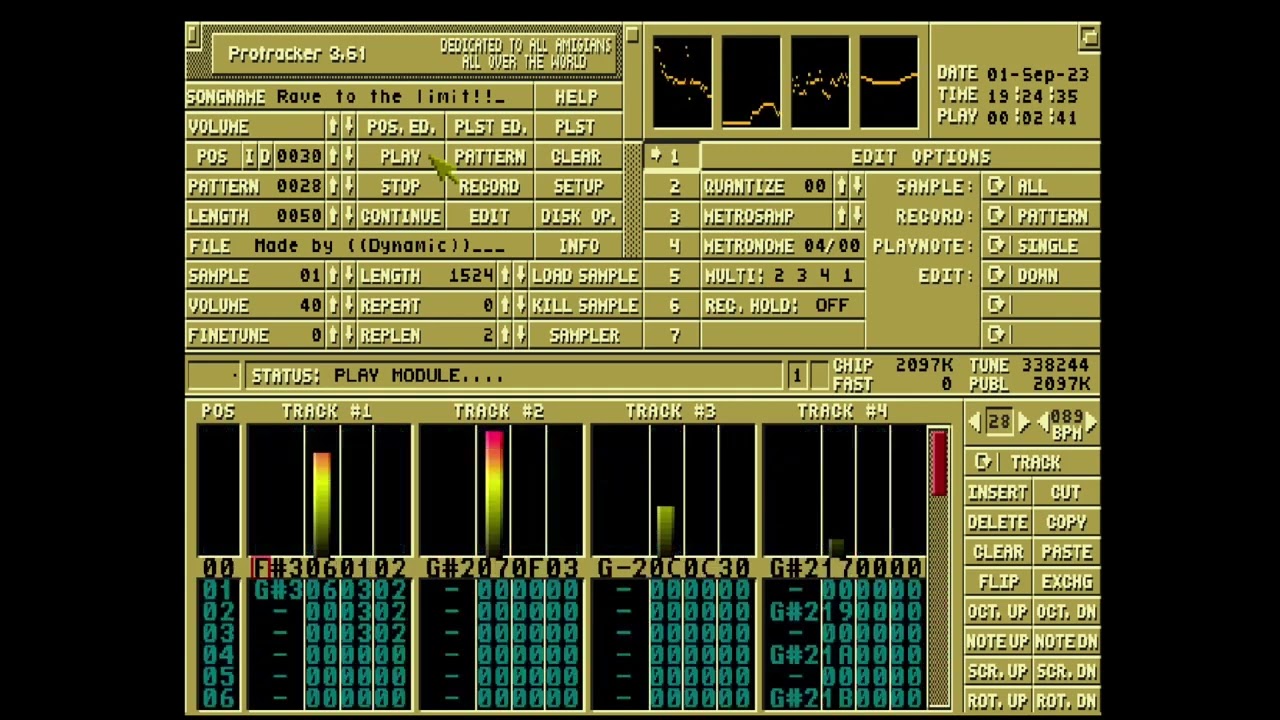Click the CONTINUE button
This screenshot has width=1280, height=720.
pyautogui.click(x=401, y=216)
